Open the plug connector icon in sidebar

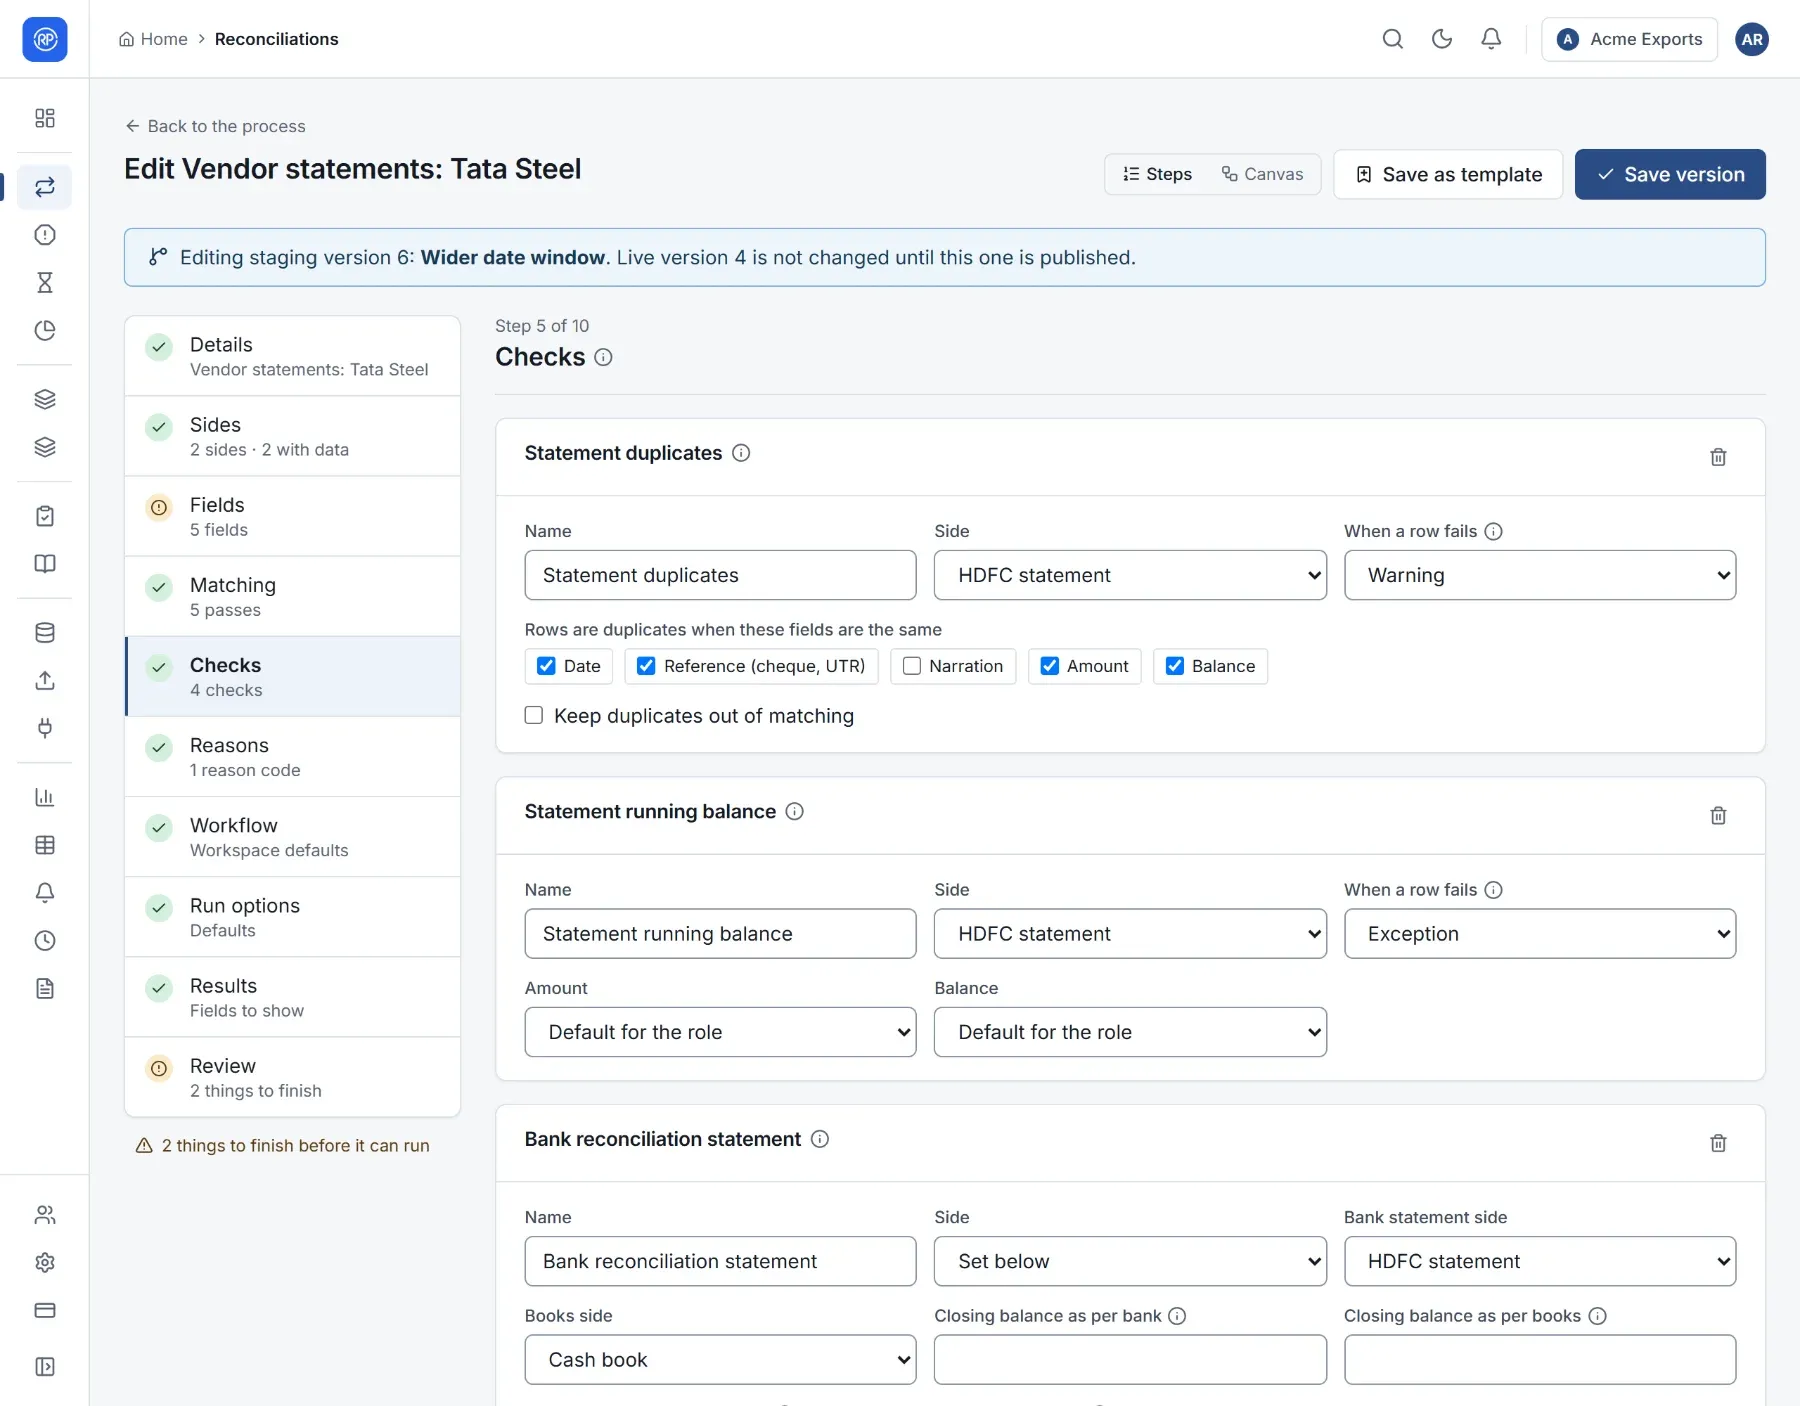point(45,729)
